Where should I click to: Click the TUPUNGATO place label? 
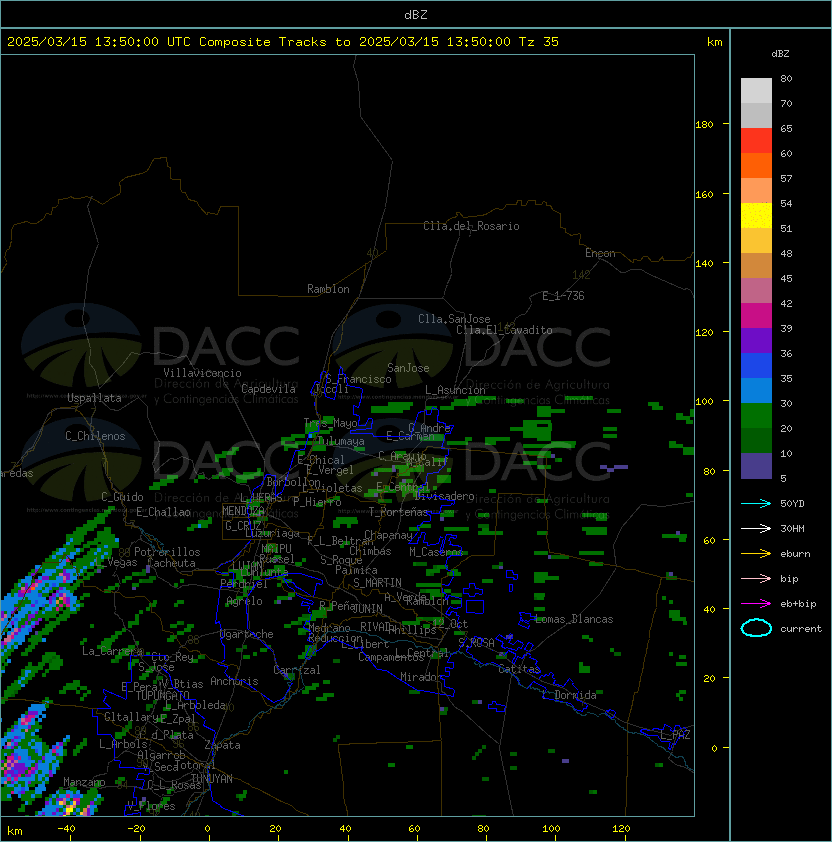(x=162, y=695)
